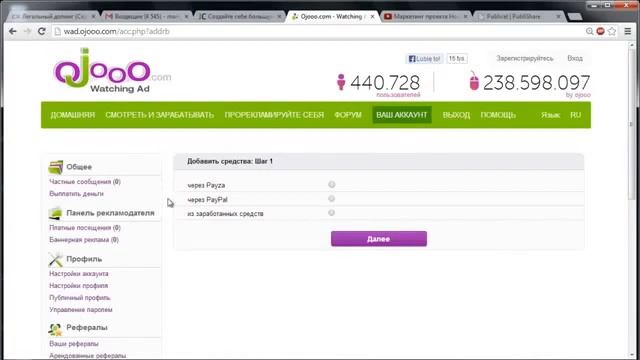Open Настройки профиля link

click(x=79, y=286)
